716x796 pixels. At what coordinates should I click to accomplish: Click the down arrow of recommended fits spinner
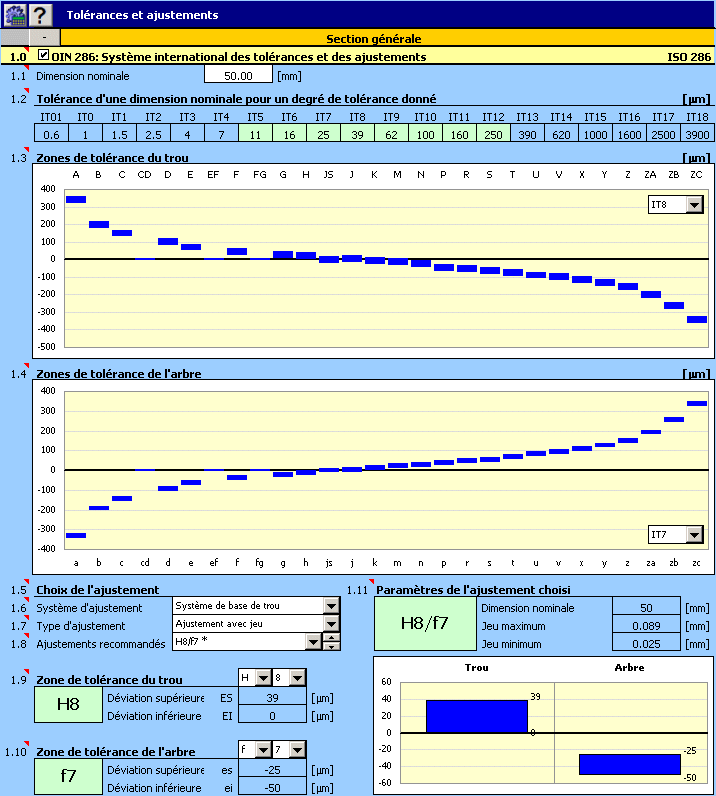click(x=332, y=646)
